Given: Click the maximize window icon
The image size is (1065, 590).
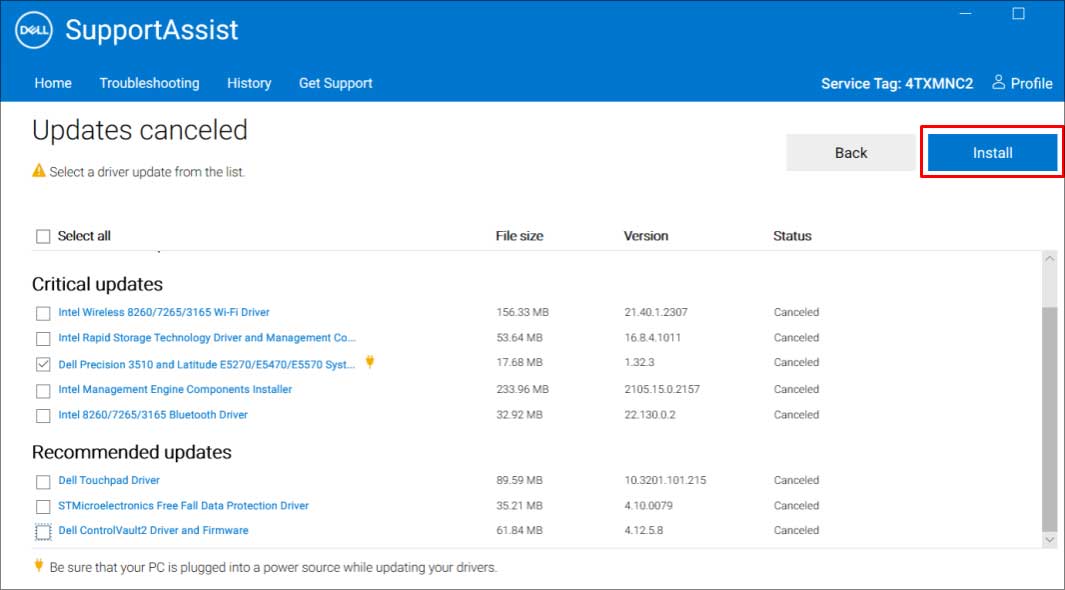Looking at the screenshot, I should point(1018,13).
